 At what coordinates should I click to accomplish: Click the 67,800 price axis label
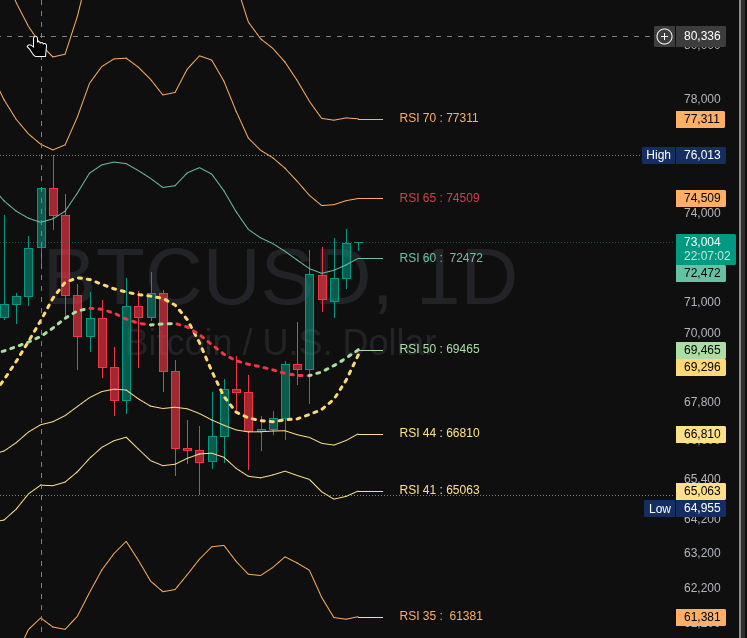click(x=702, y=402)
